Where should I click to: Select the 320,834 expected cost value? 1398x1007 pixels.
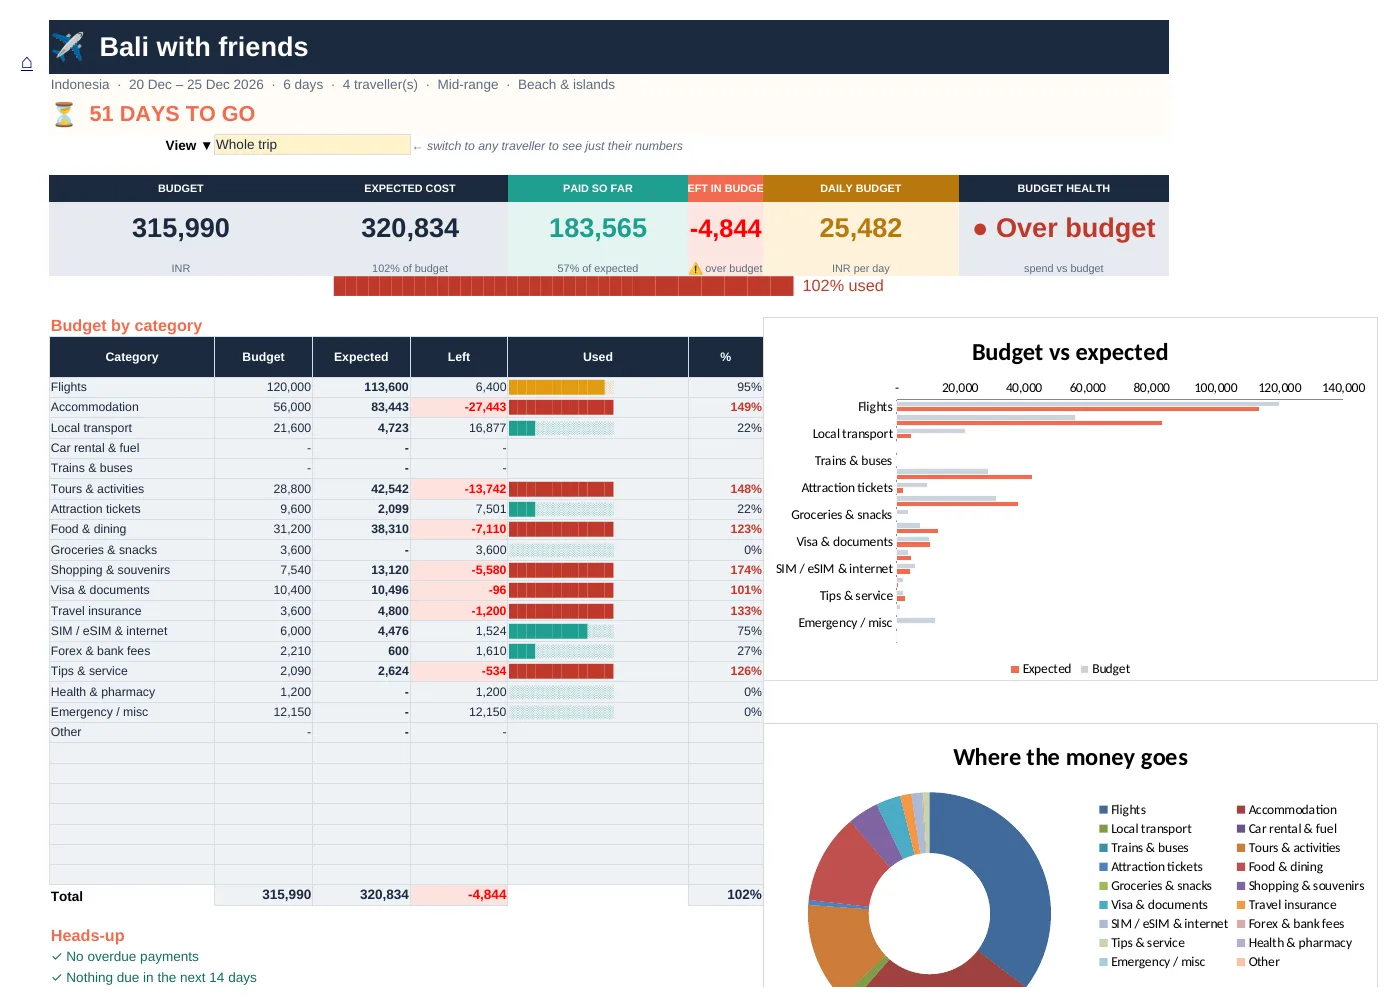coord(410,229)
